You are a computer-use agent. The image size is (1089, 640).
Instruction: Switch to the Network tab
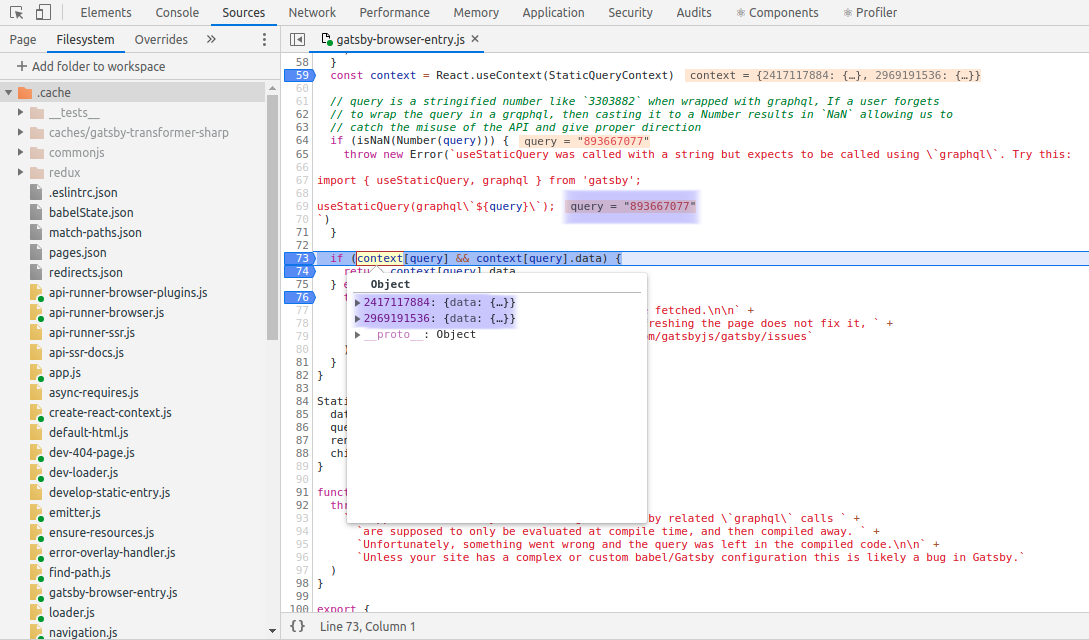pyautogui.click(x=312, y=13)
